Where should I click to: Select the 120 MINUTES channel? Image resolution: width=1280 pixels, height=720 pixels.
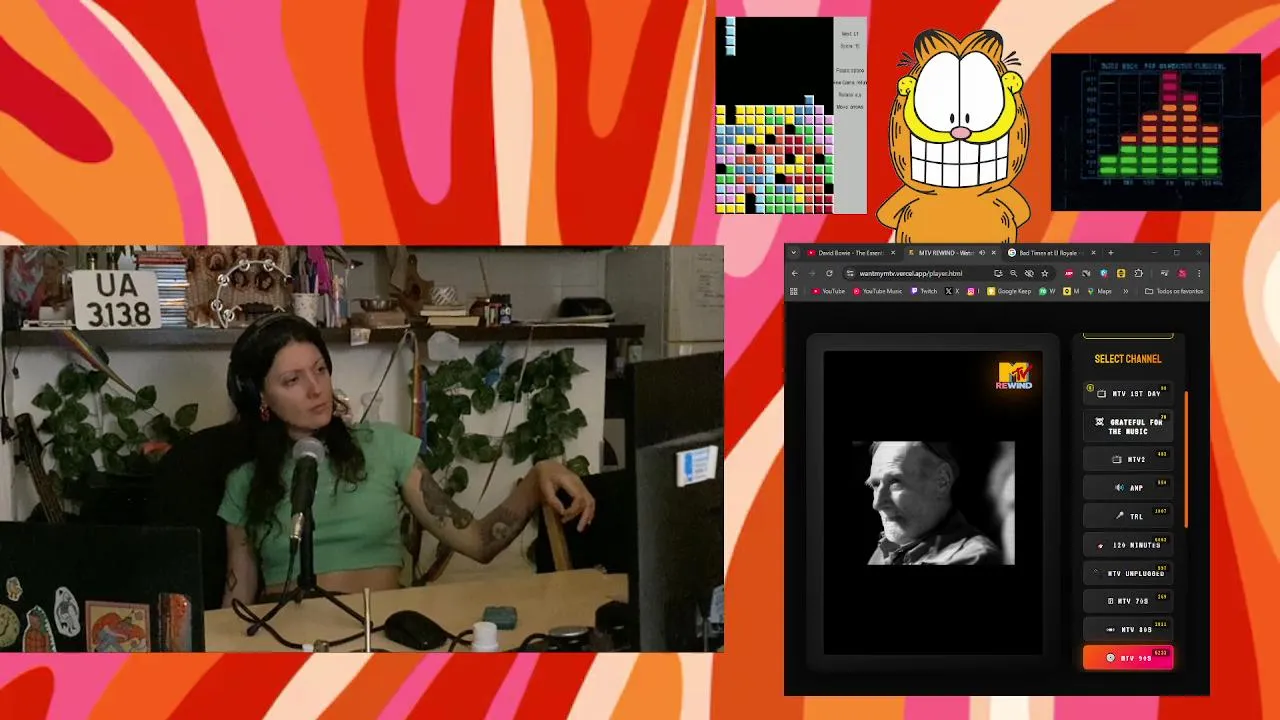pyautogui.click(x=1128, y=545)
